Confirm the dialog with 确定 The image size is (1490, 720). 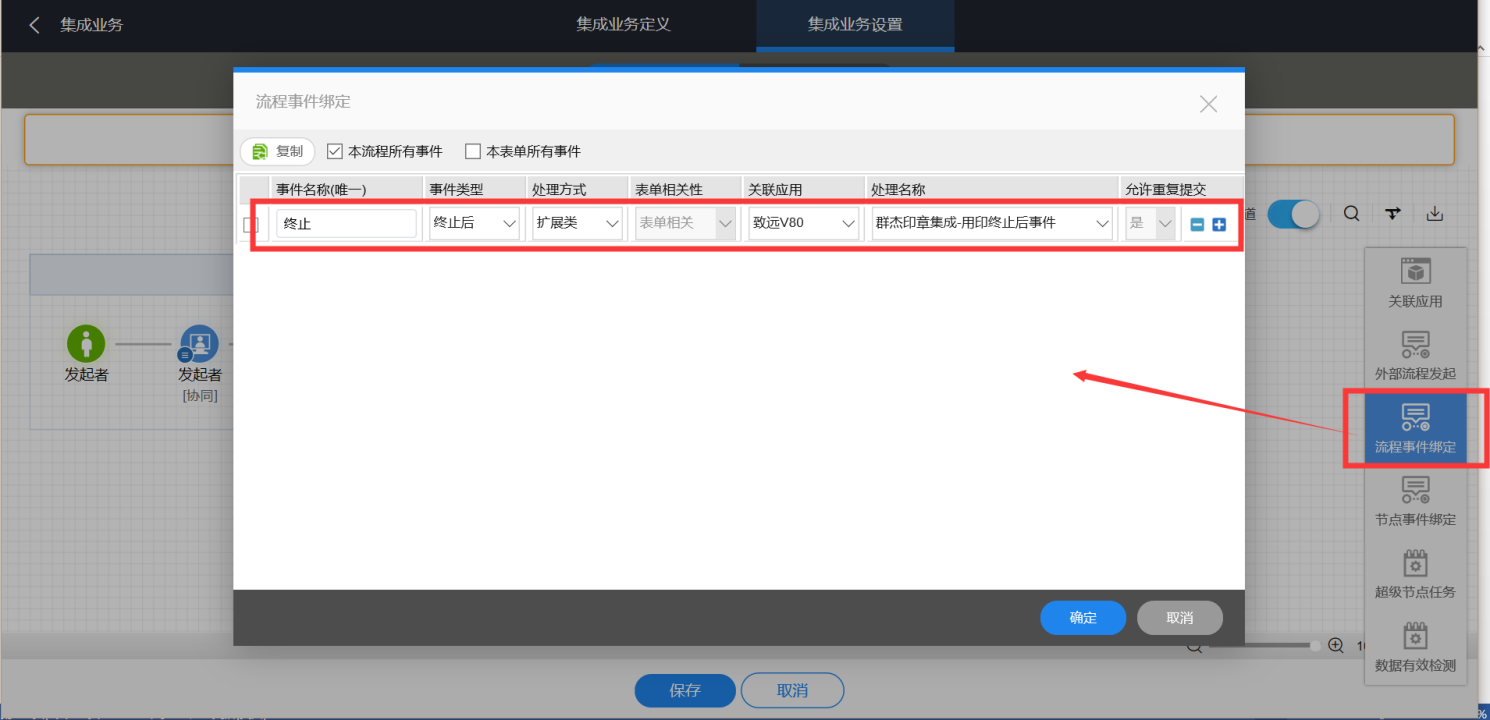coord(1083,618)
